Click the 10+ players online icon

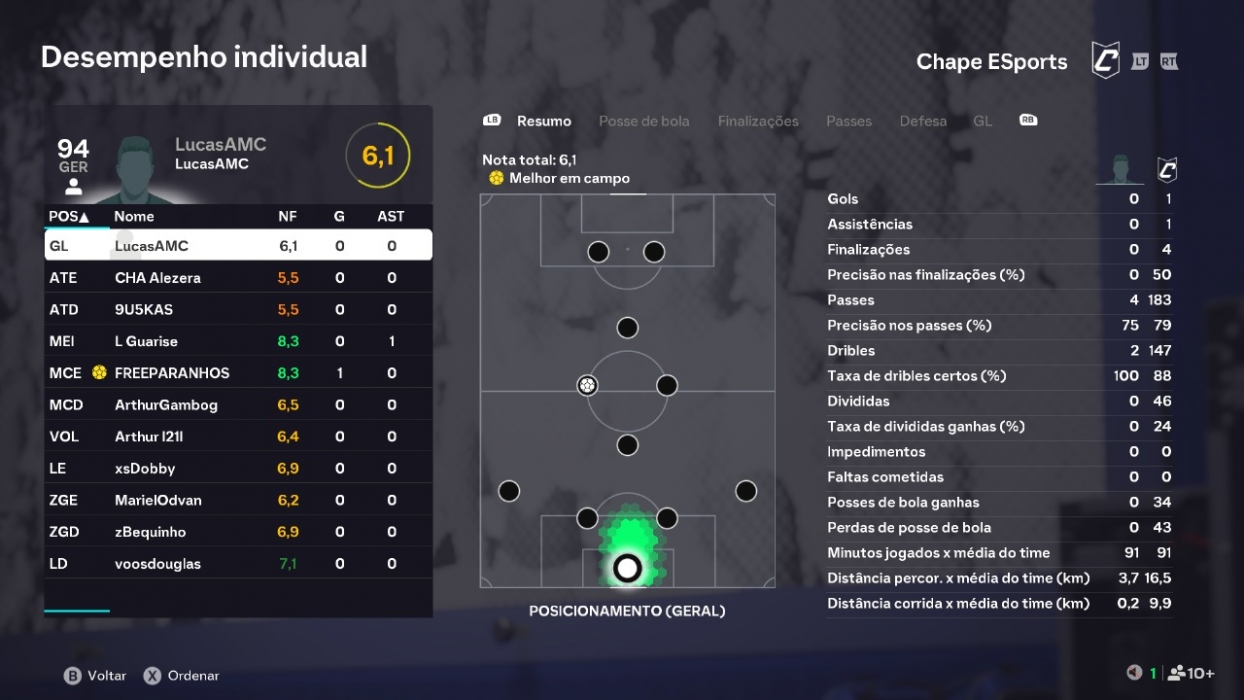point(1174,675)
